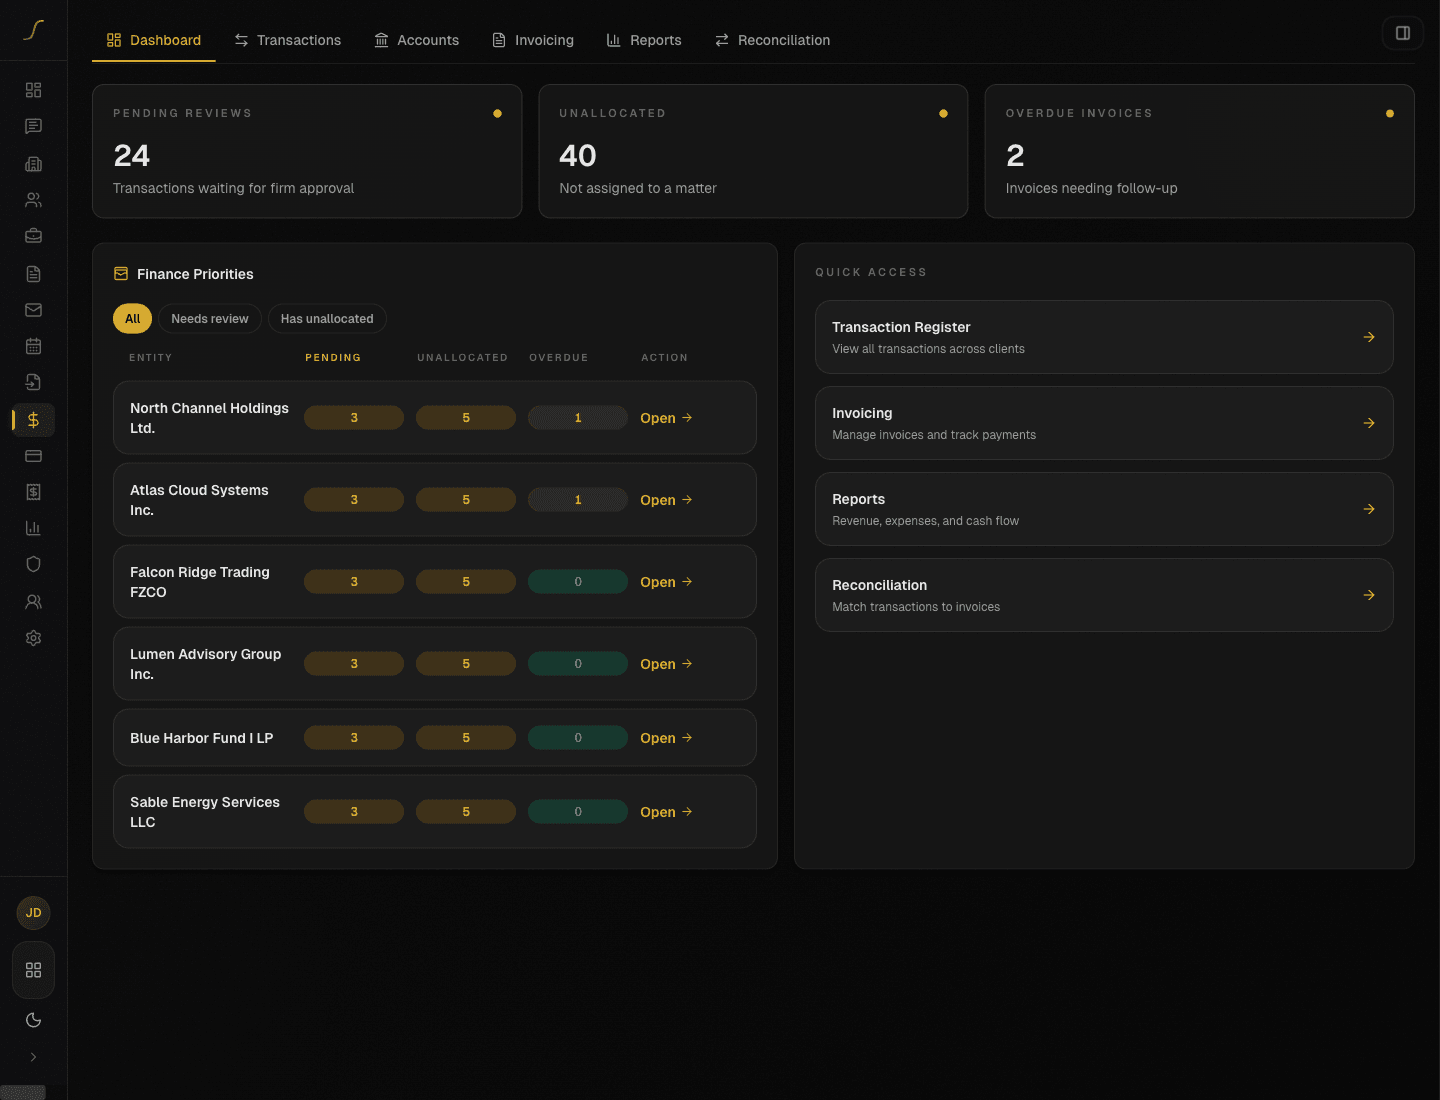Toggle dark mode with the moon icon
1440x1100 pixels.
tap(33, 1020)
